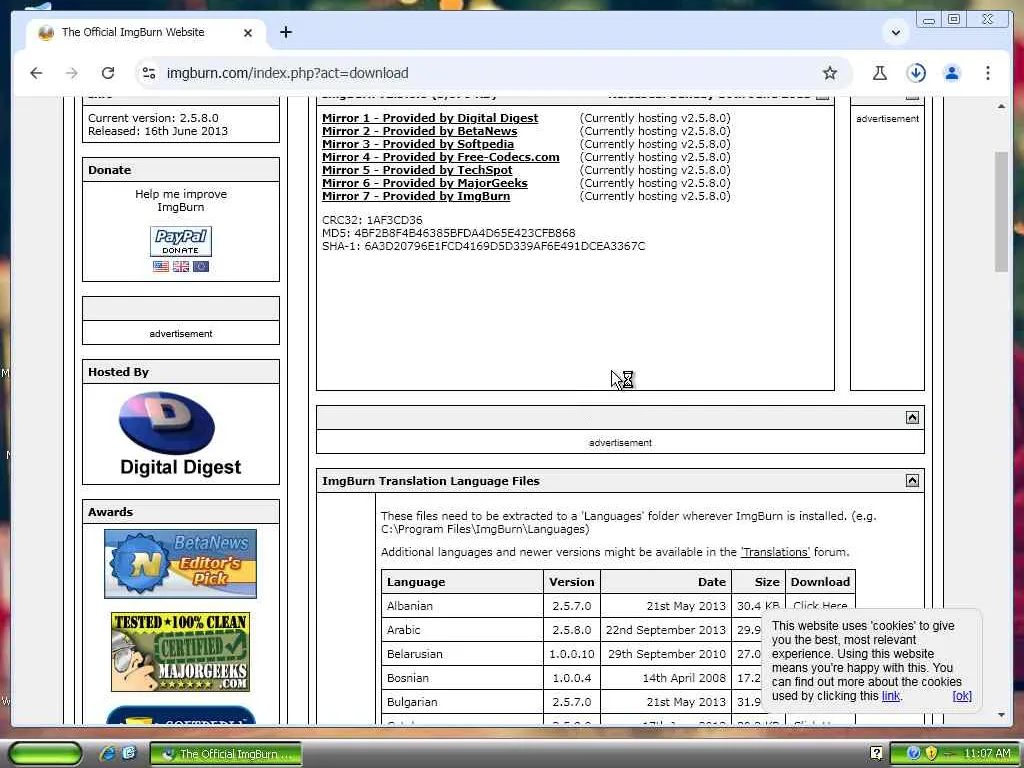
Task: Click the Download column header
Action: click(x=820, y=583)
